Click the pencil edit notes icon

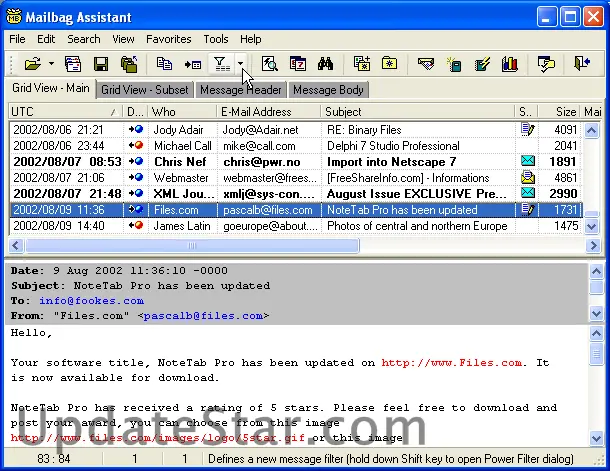pos(482,64)
